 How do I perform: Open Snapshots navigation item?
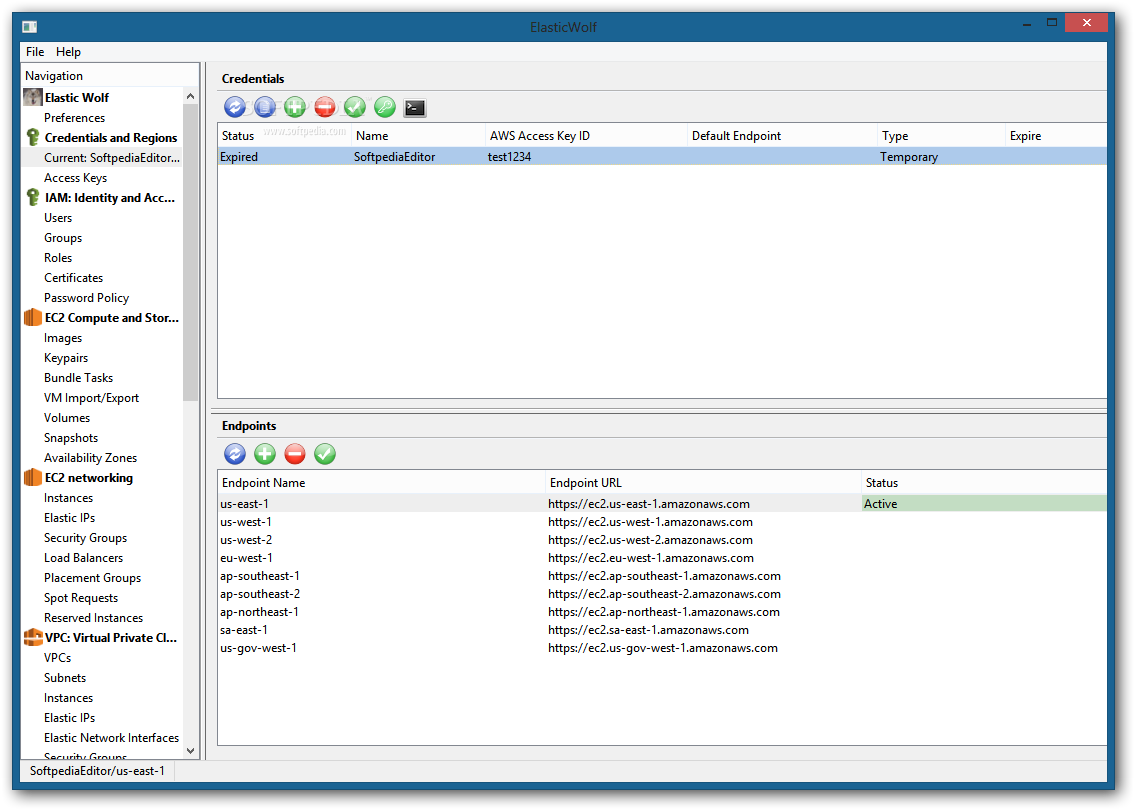71,437
